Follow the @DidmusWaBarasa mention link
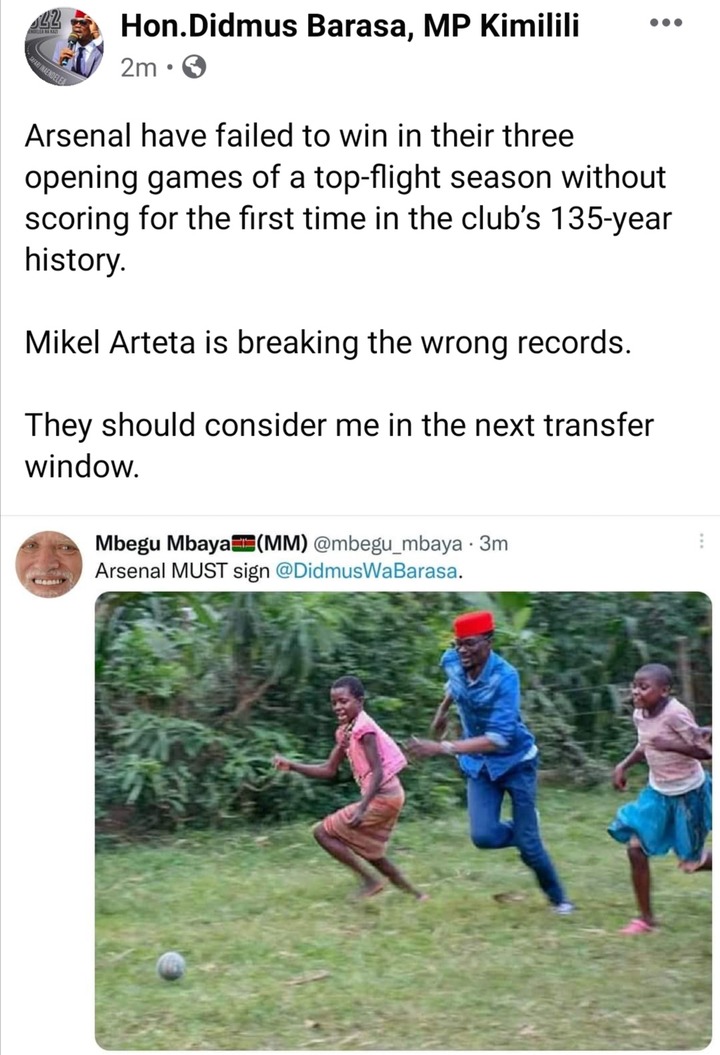The height and width of the screenshot is (1055, 720). tap(367, 571)
